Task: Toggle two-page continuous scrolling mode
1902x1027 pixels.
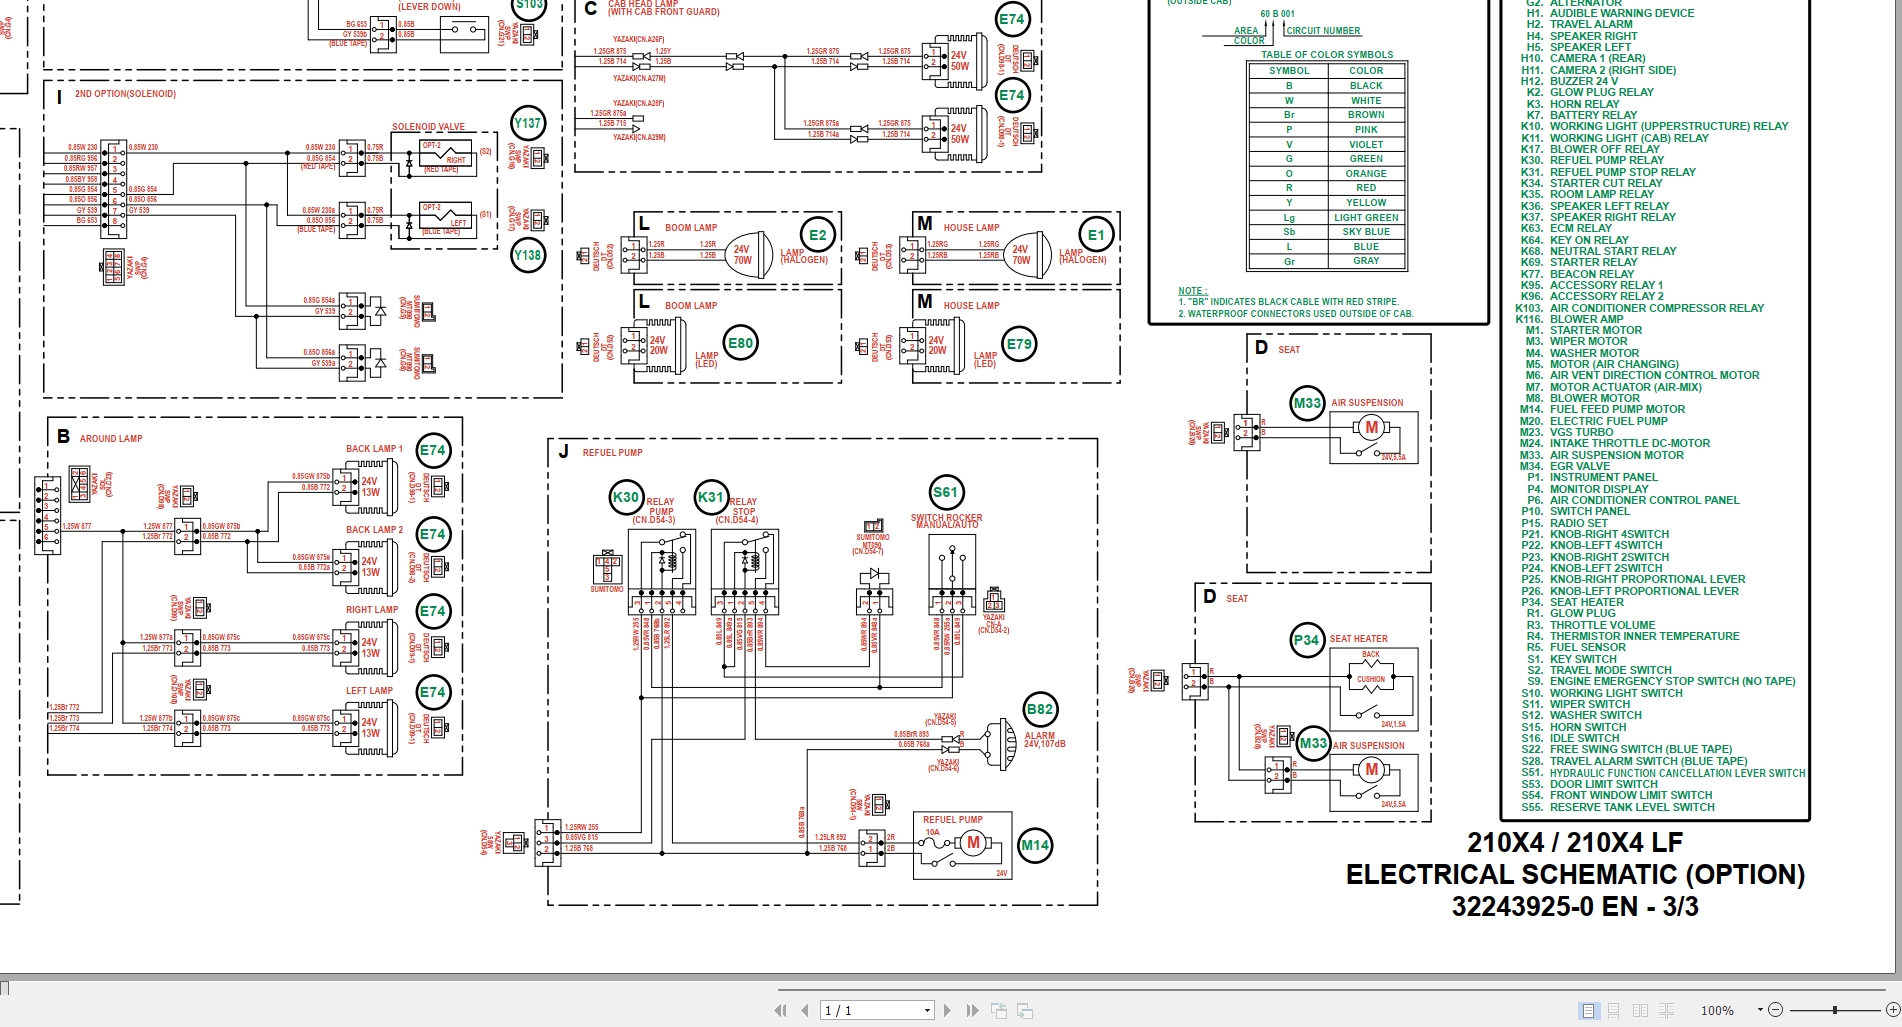Action: pos(1666,1010)
